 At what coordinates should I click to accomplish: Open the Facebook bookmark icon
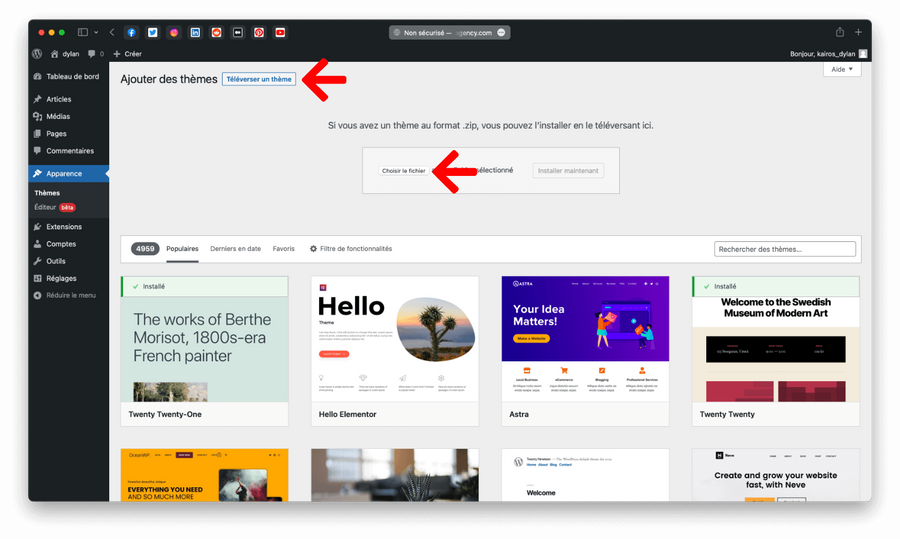pos(131,33)
